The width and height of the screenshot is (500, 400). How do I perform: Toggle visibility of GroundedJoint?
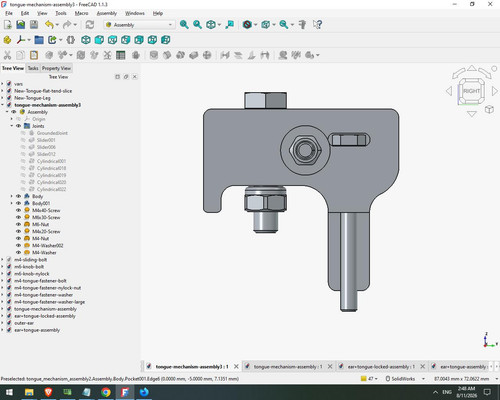[23, 133]
